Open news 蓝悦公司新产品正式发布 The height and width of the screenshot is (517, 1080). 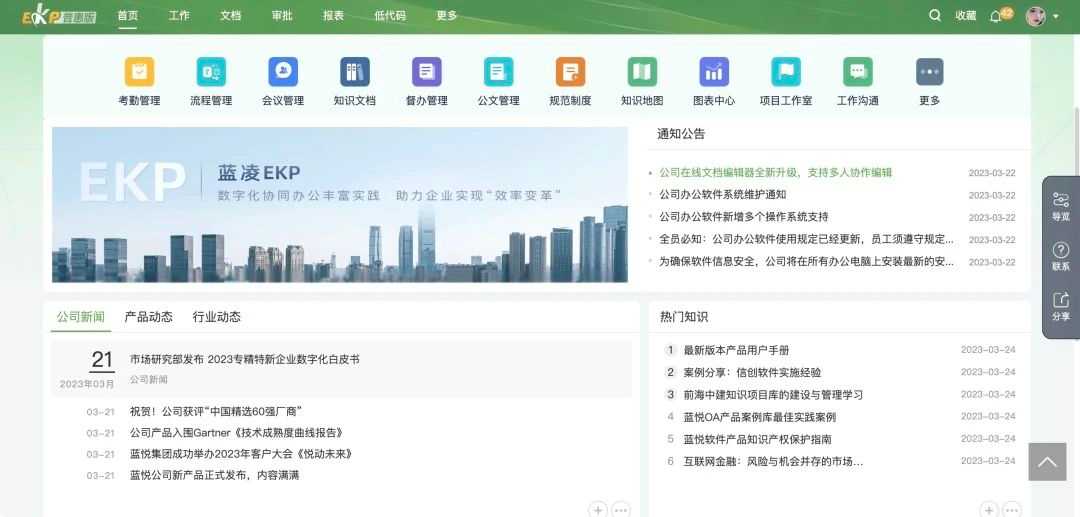[x=214, y=476]
